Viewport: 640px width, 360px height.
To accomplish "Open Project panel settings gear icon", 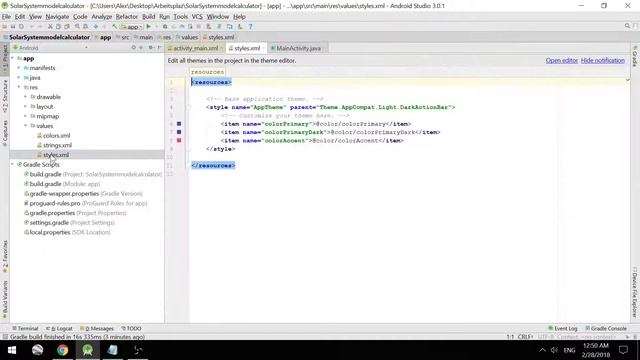I will 151,48.
